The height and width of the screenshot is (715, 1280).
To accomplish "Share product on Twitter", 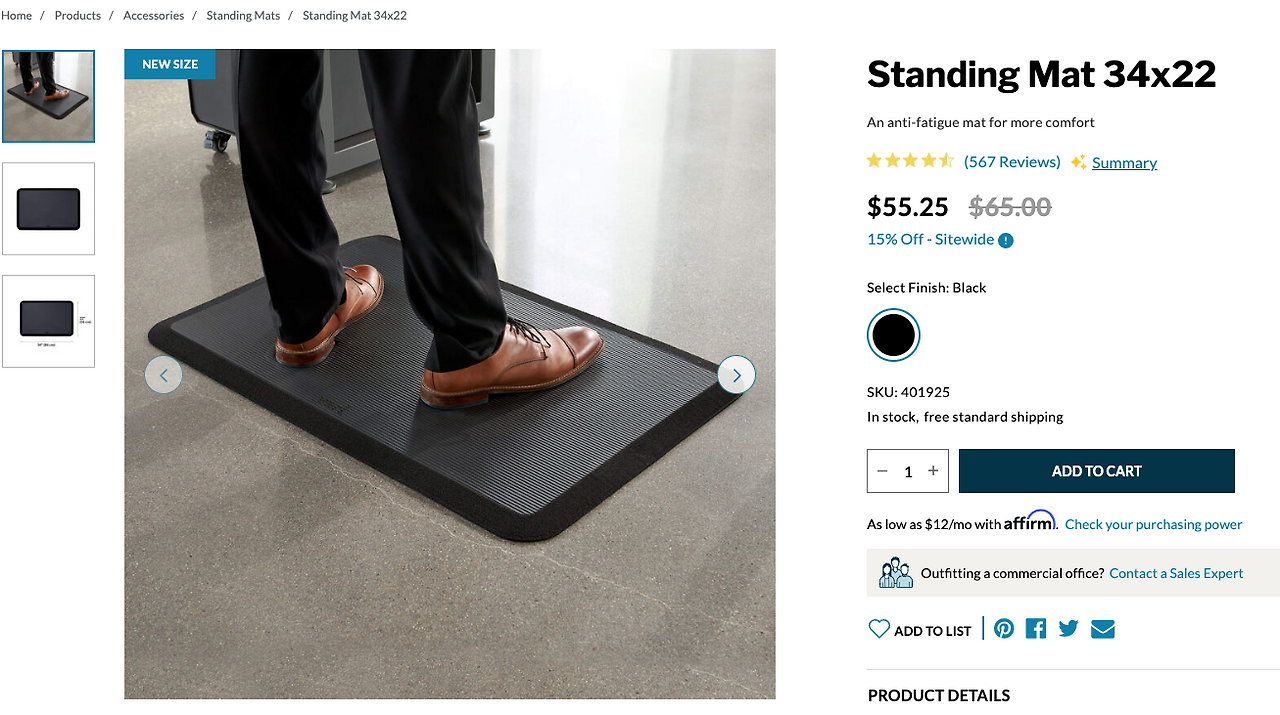I will coord(1068,629).
